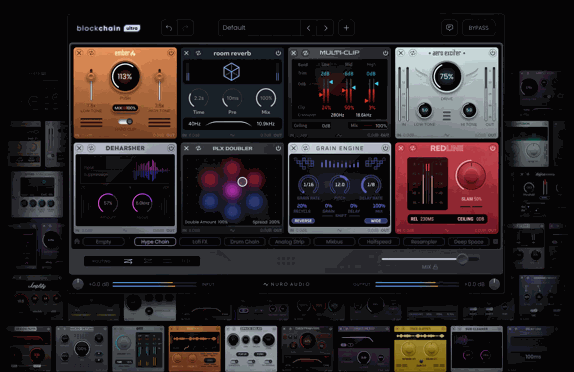This screenshot has height=372, width=574.
Task: Remove the aero exciter module
Action: click(x=401, y=53)
